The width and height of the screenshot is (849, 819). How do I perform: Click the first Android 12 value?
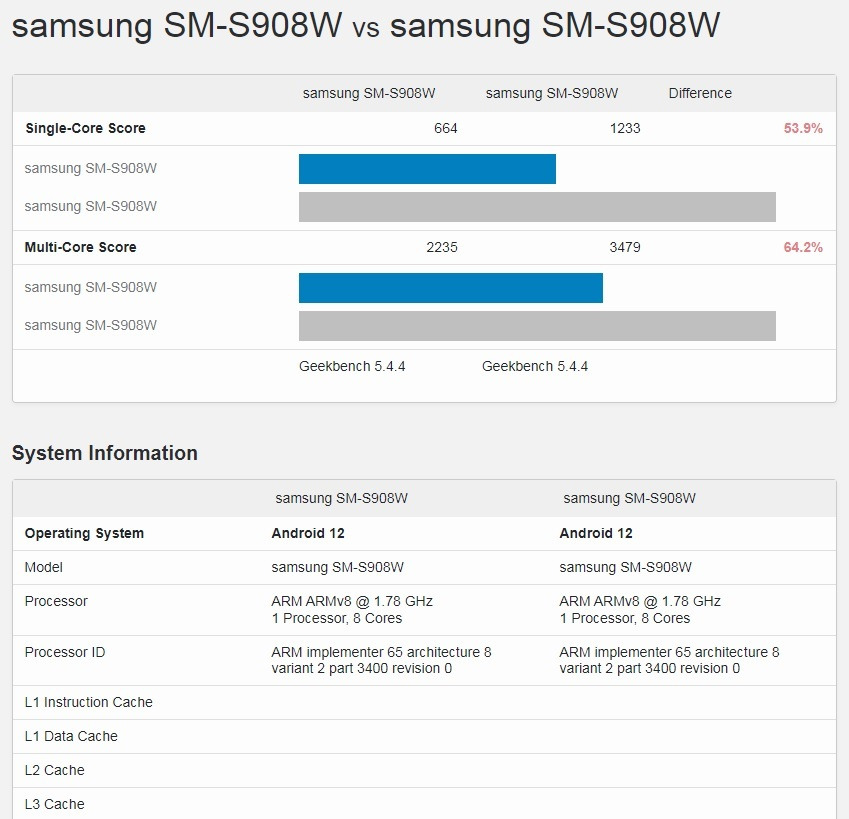click(308, 533)
